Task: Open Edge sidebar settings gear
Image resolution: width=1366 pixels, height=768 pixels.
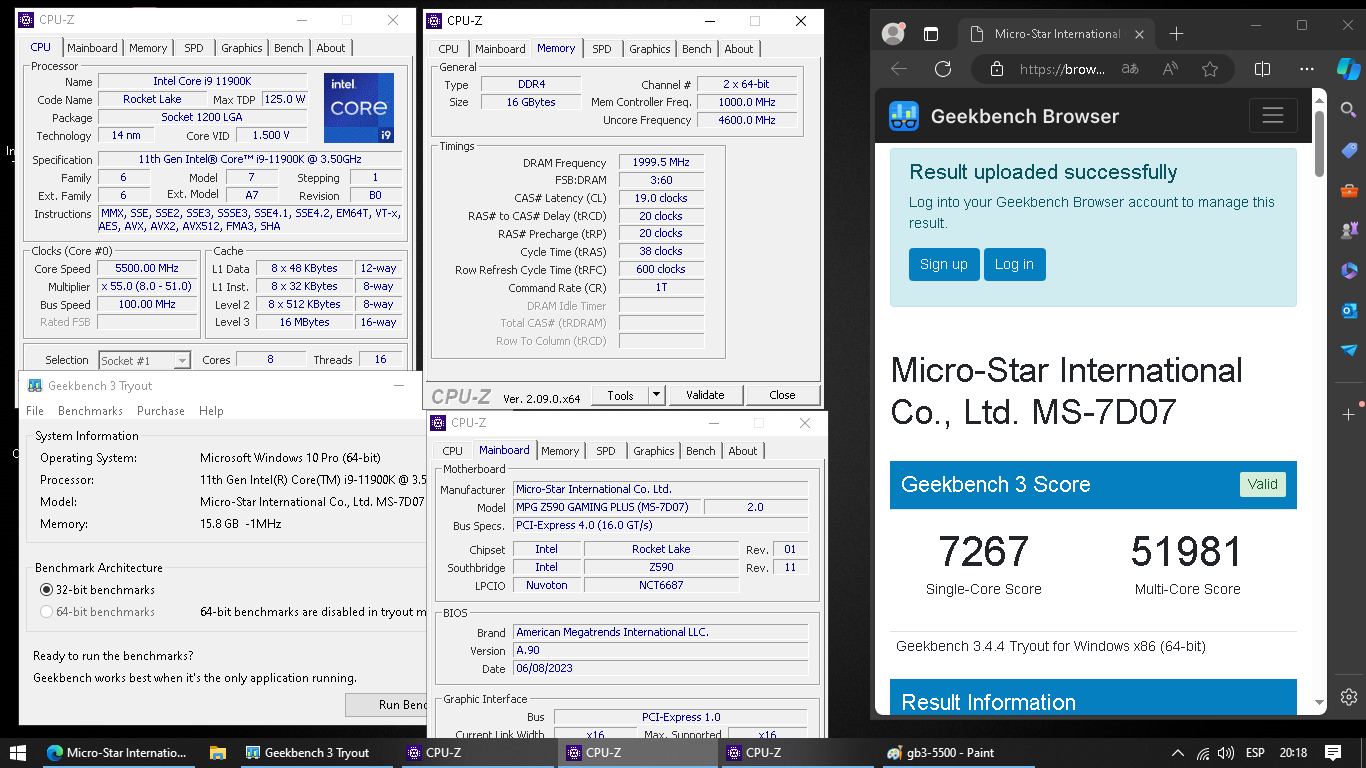Action: pyautogui.click(x=1349, y=697)
